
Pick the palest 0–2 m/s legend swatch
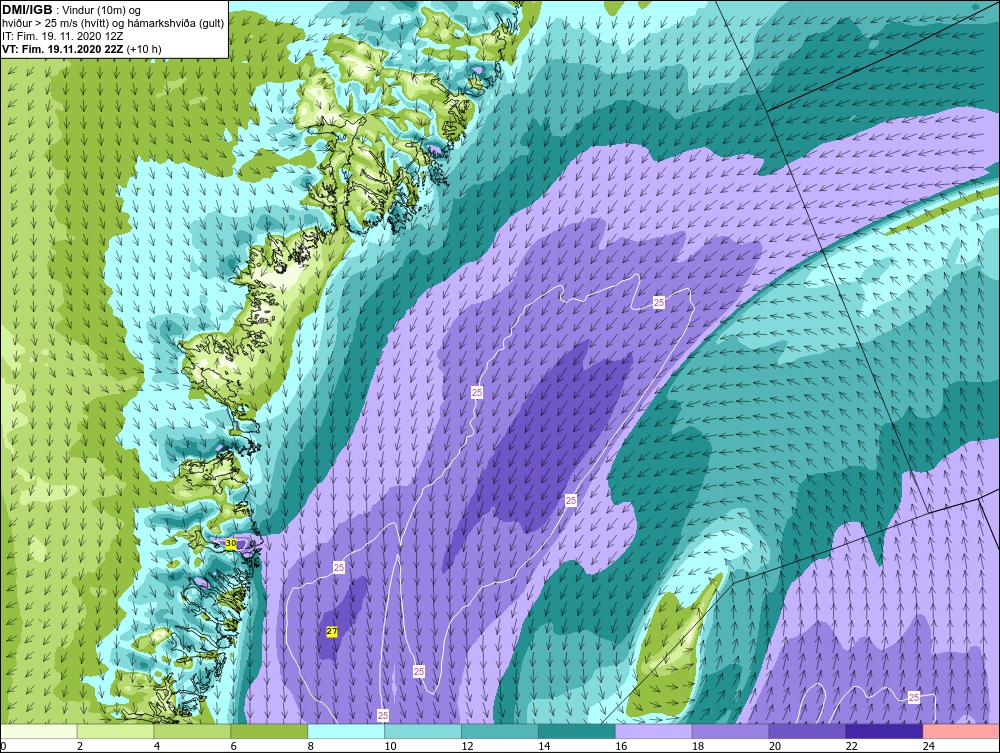click(x=38, y=731)
